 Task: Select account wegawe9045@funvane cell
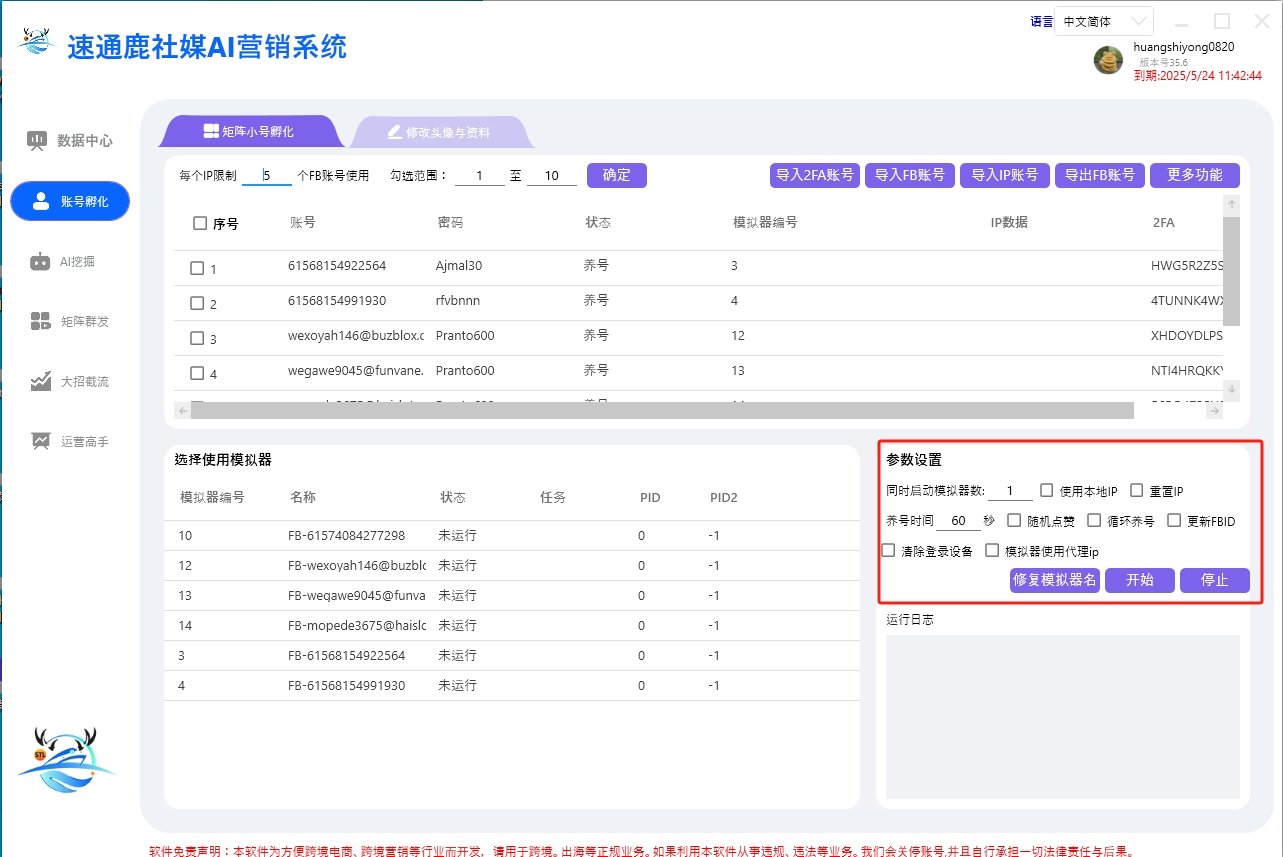(x=356, y=371)
